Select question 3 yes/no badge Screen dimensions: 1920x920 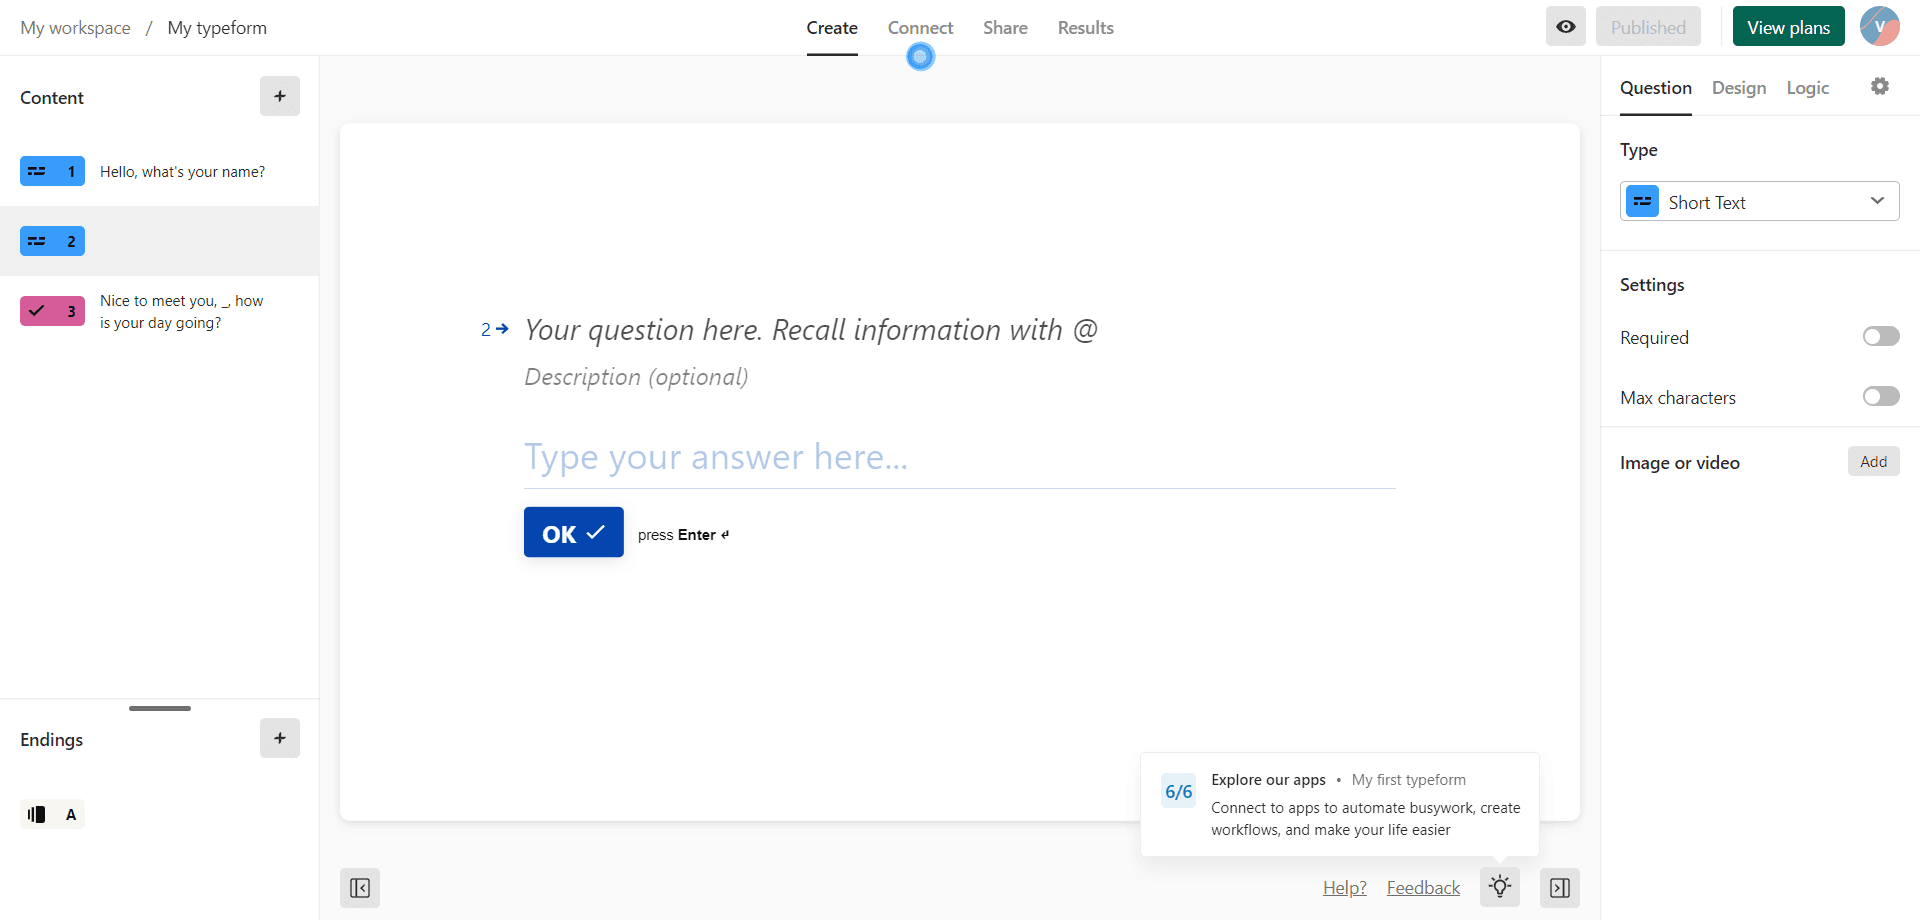pyautogui.click(x=52, y=311)
